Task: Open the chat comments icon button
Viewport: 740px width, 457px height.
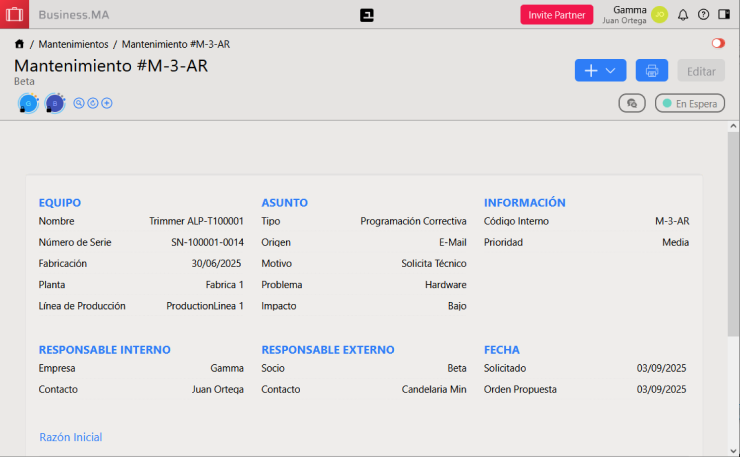Action: click(x=631, y=103)
